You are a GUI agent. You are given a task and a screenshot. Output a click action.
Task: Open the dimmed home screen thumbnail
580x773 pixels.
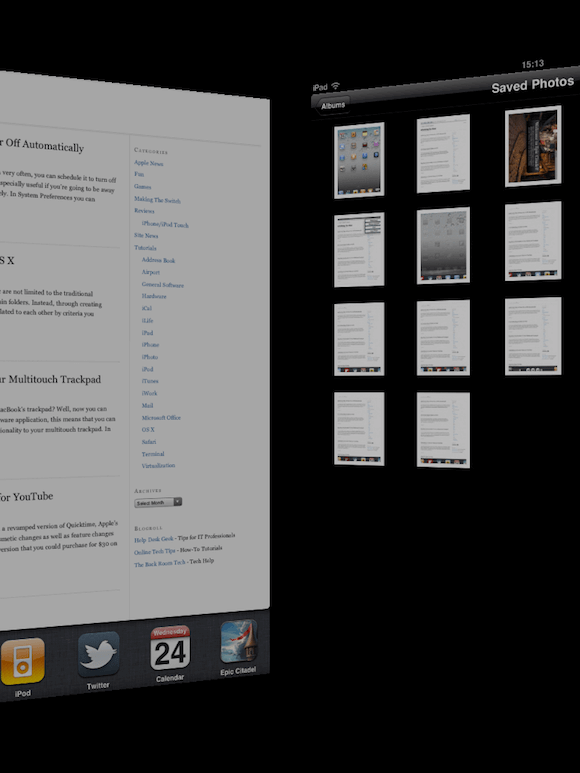[x=443, y=246]
